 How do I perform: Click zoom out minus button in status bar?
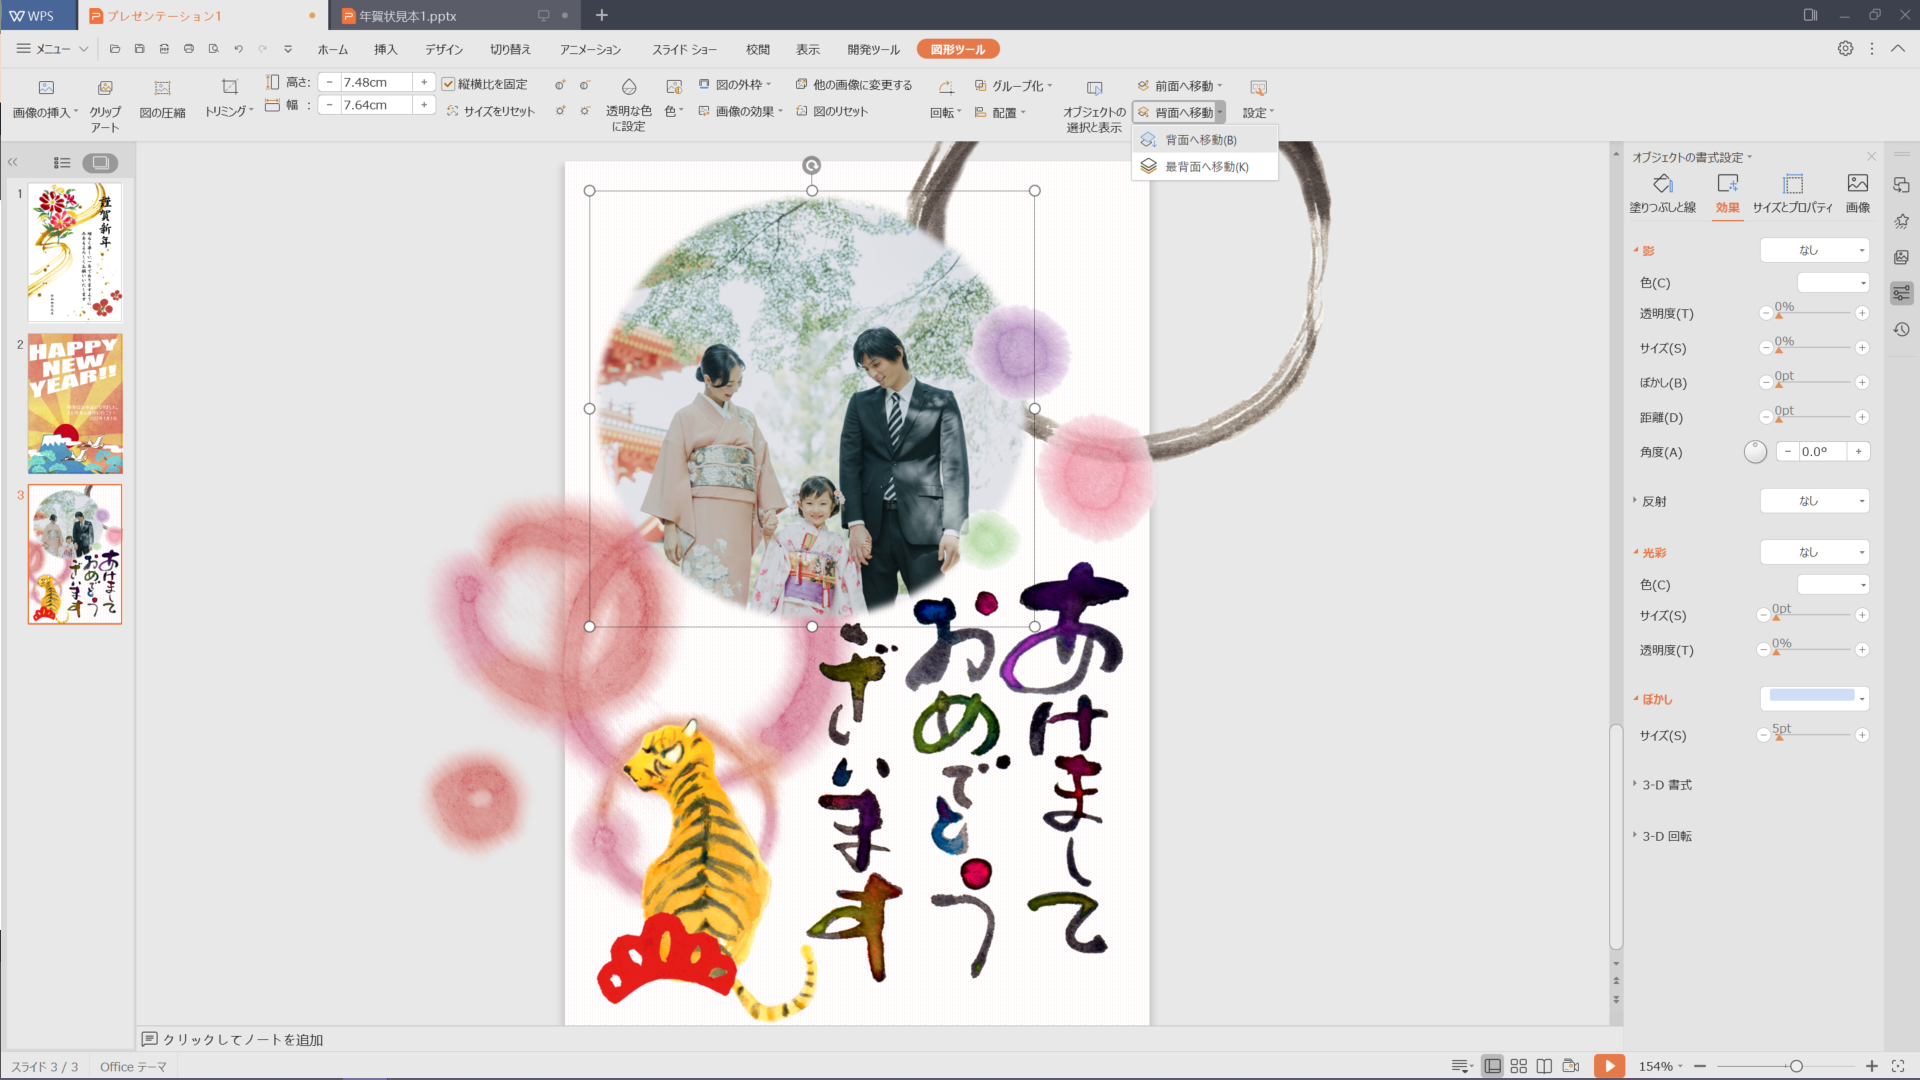tap(1700, 1066)
